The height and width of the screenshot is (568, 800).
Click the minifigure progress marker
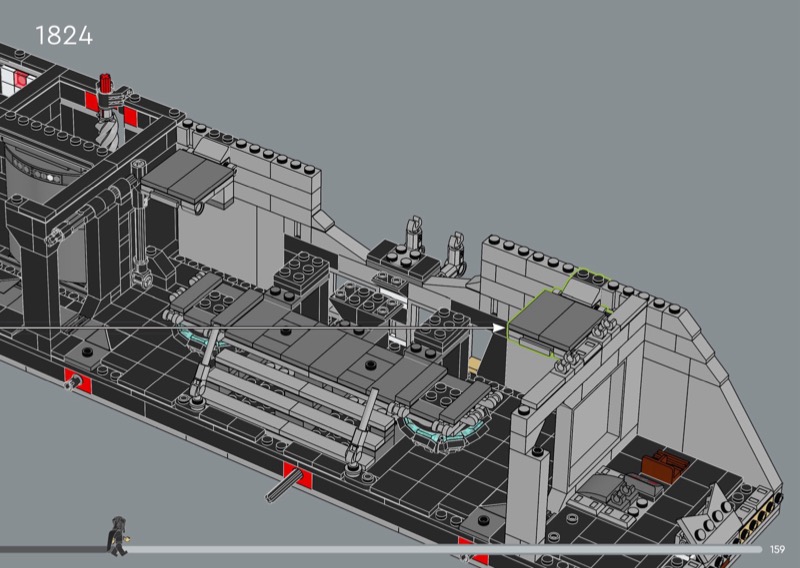click(118, 534)
